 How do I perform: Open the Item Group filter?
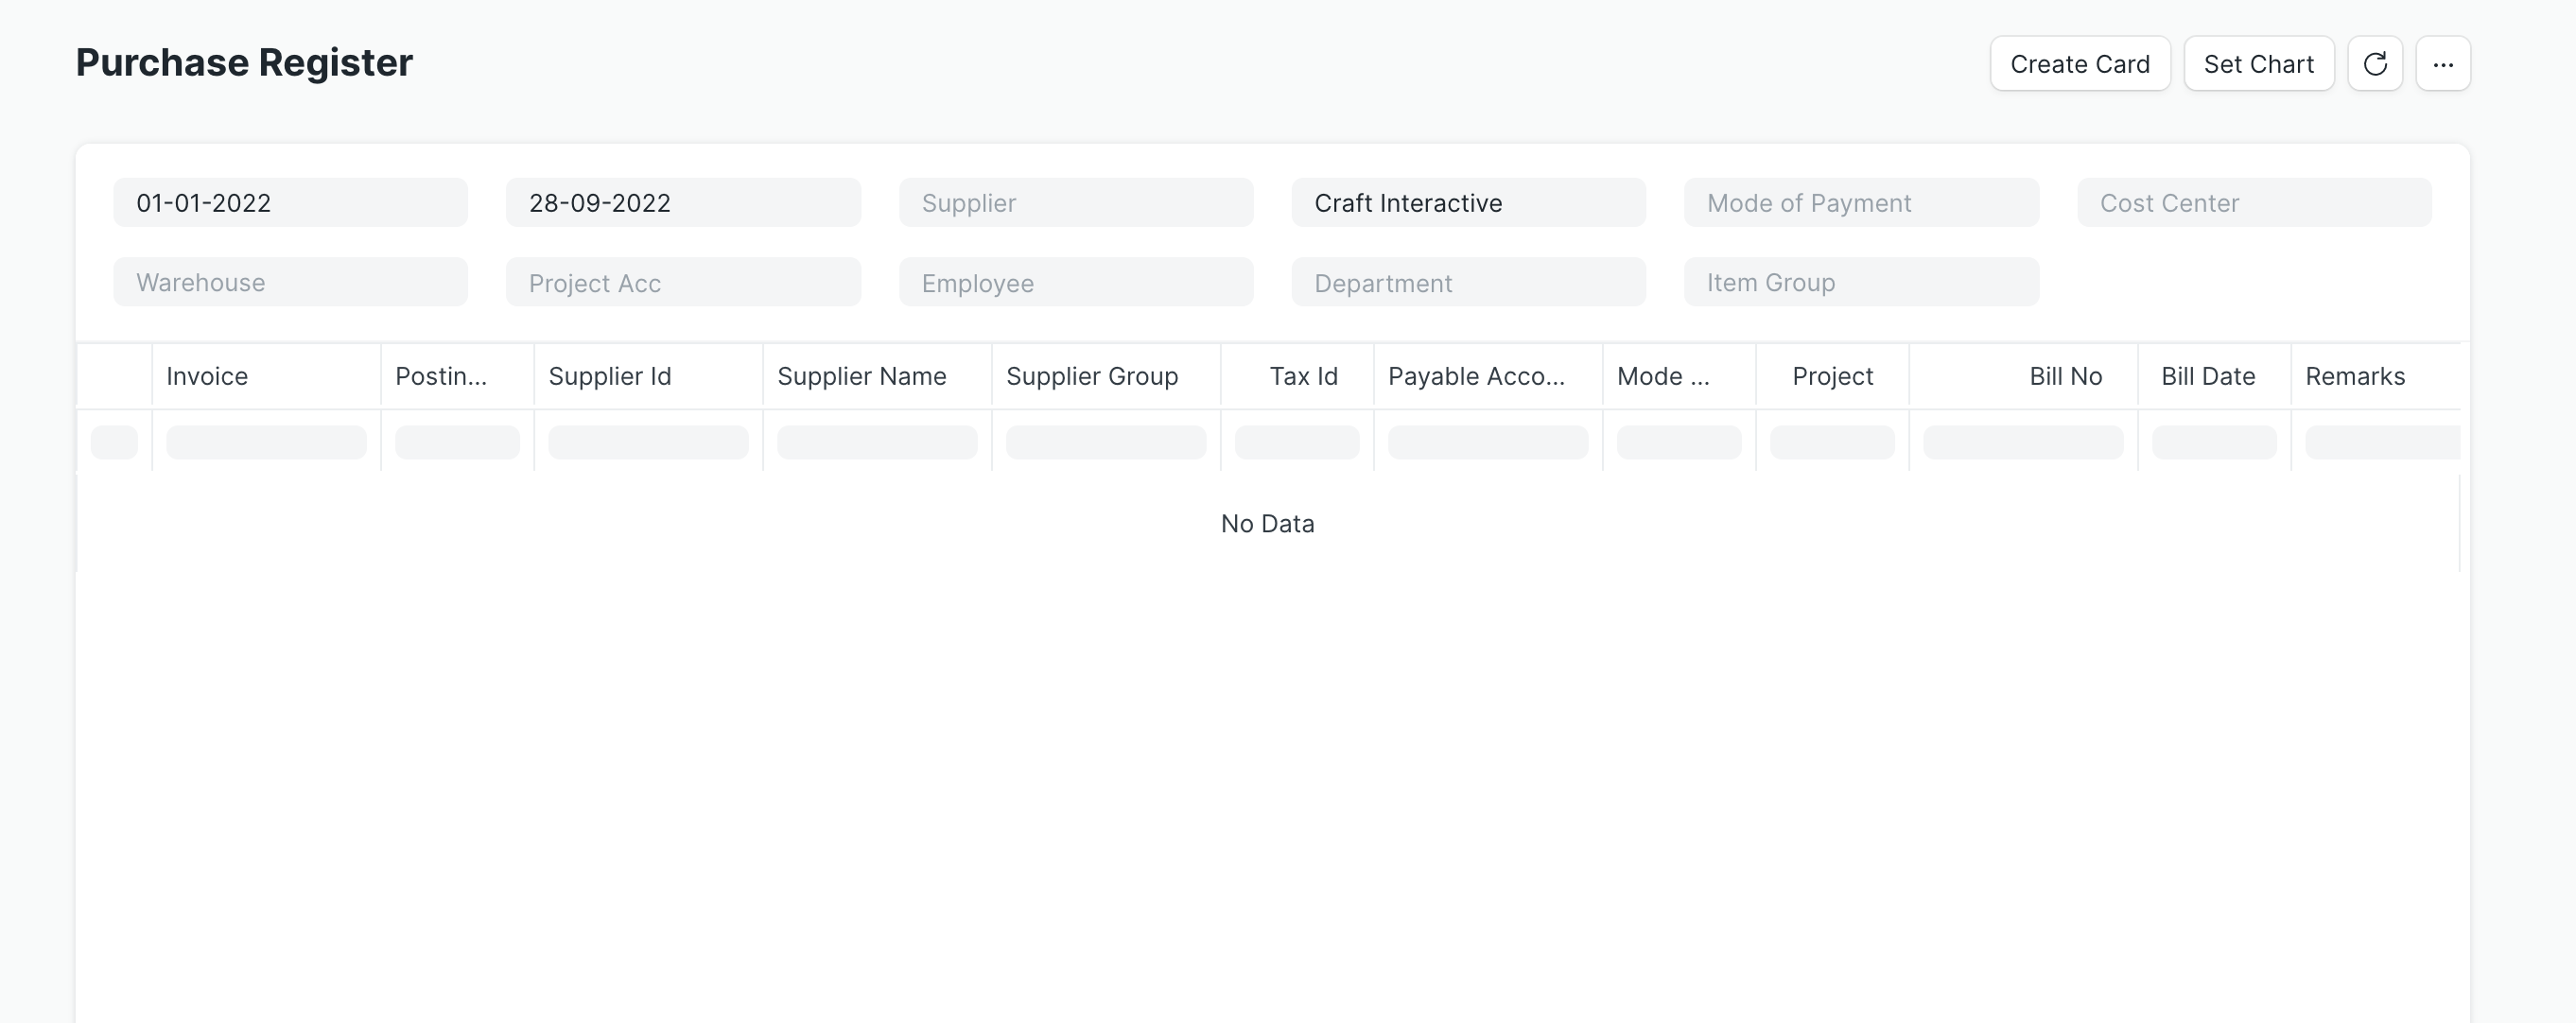tap(1861, 282)
